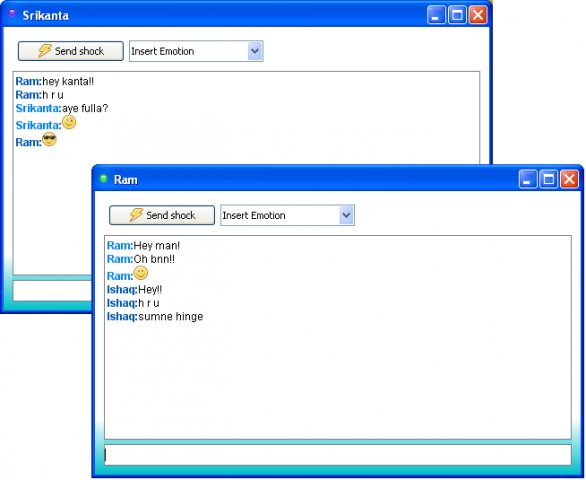Click the message 'Srikanta:aye fulla?'
This screenshot has width=586, height=480.
click(x=62, y=108)
